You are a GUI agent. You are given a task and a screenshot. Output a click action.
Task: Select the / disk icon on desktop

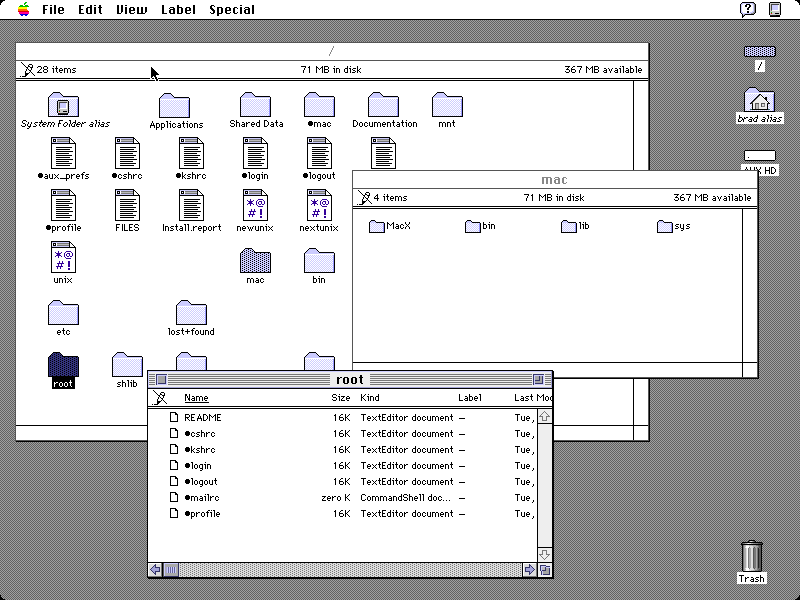tap(760, 52)
